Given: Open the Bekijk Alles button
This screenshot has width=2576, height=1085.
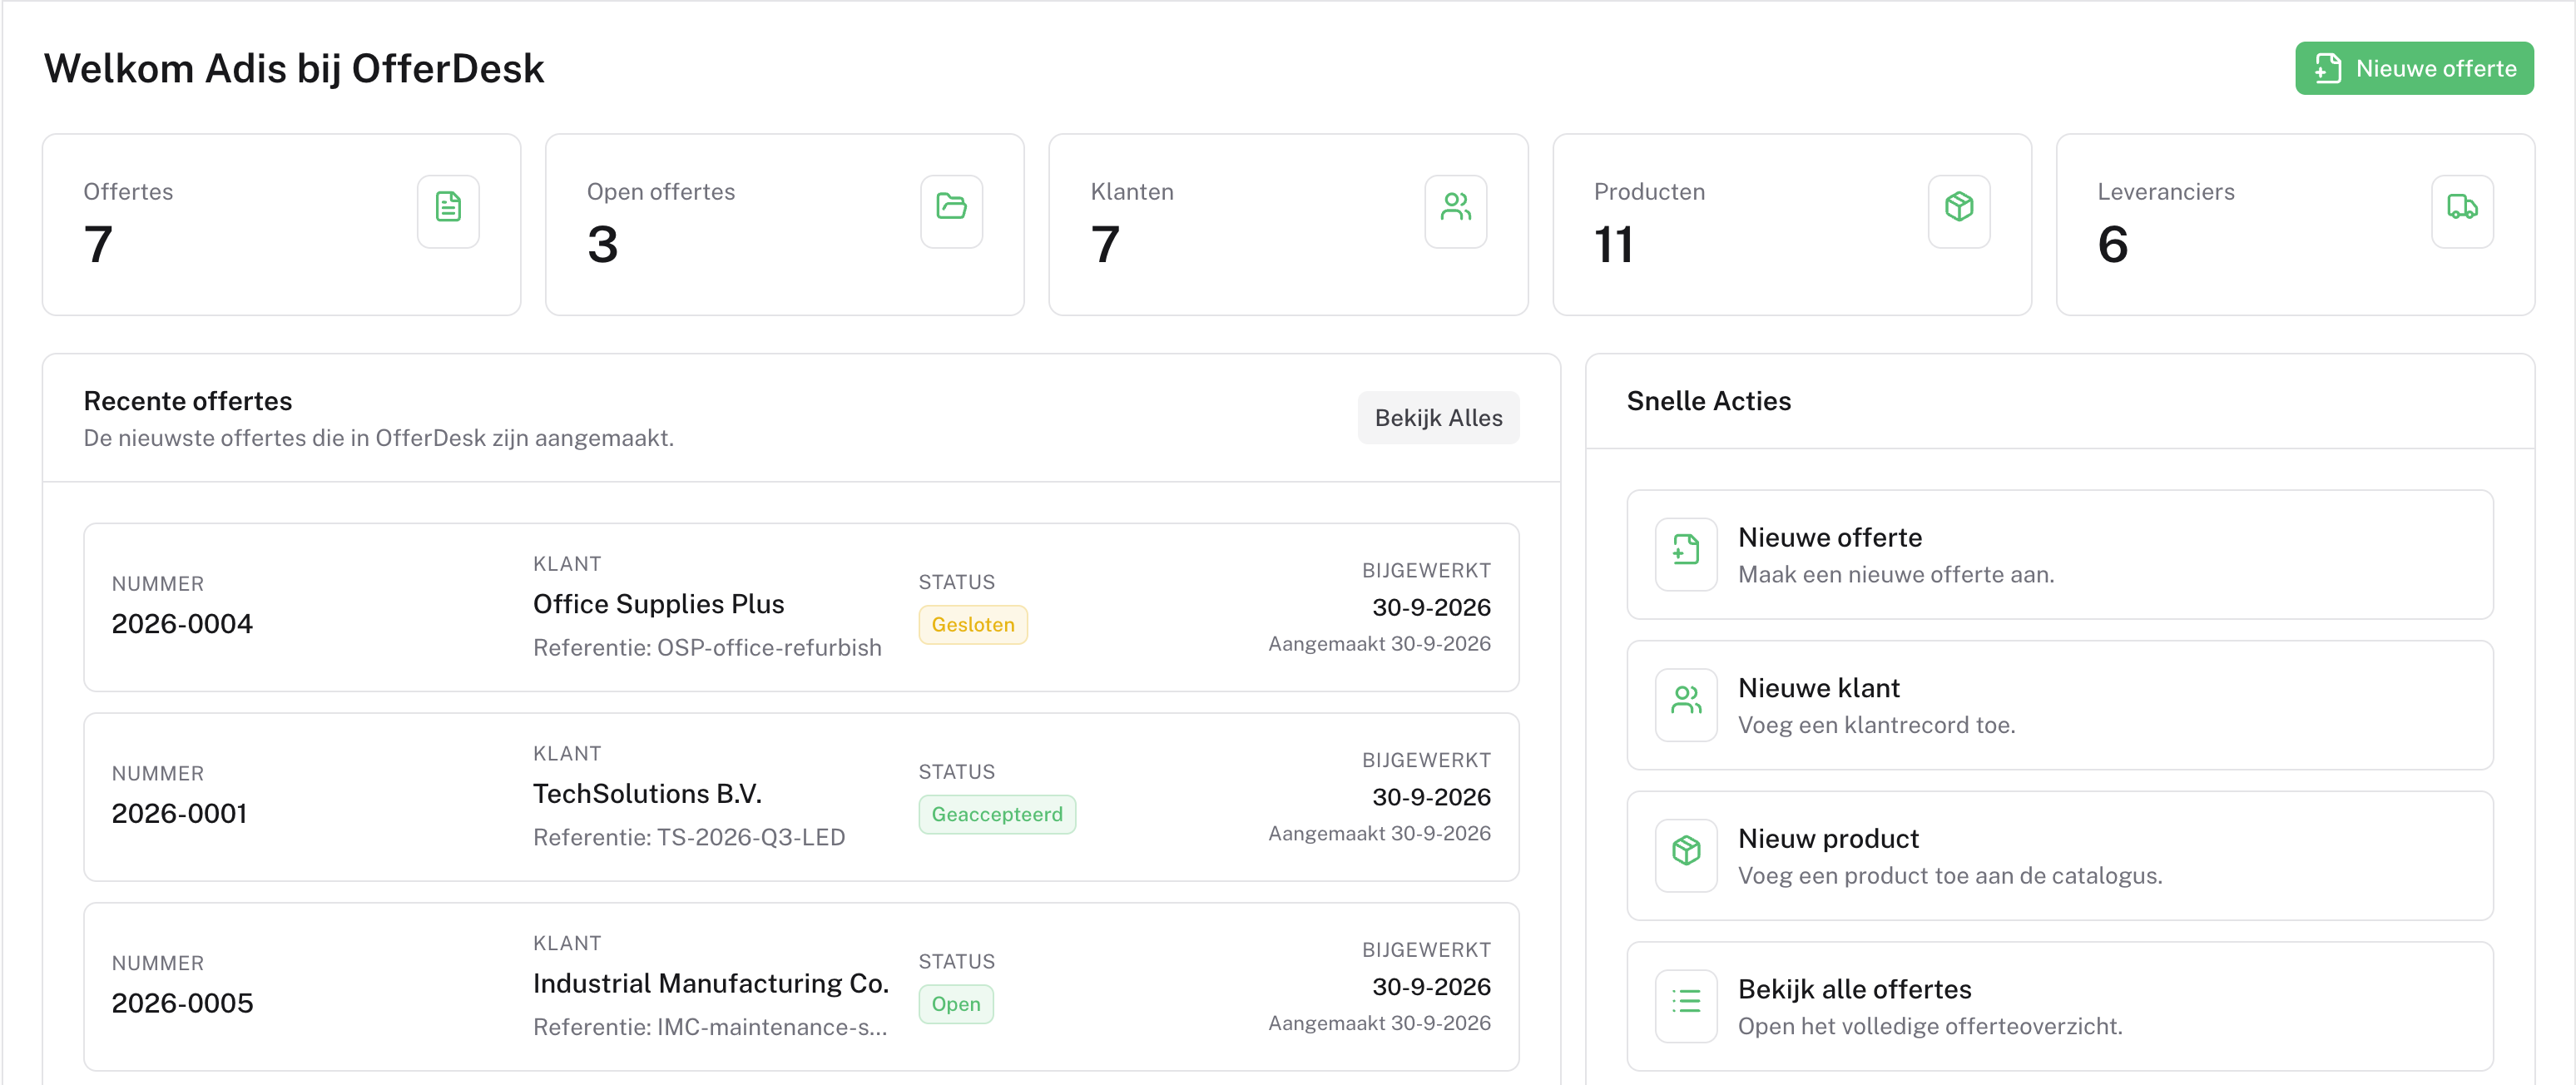Looking at the screenshot, I should tap(1438, 418).
